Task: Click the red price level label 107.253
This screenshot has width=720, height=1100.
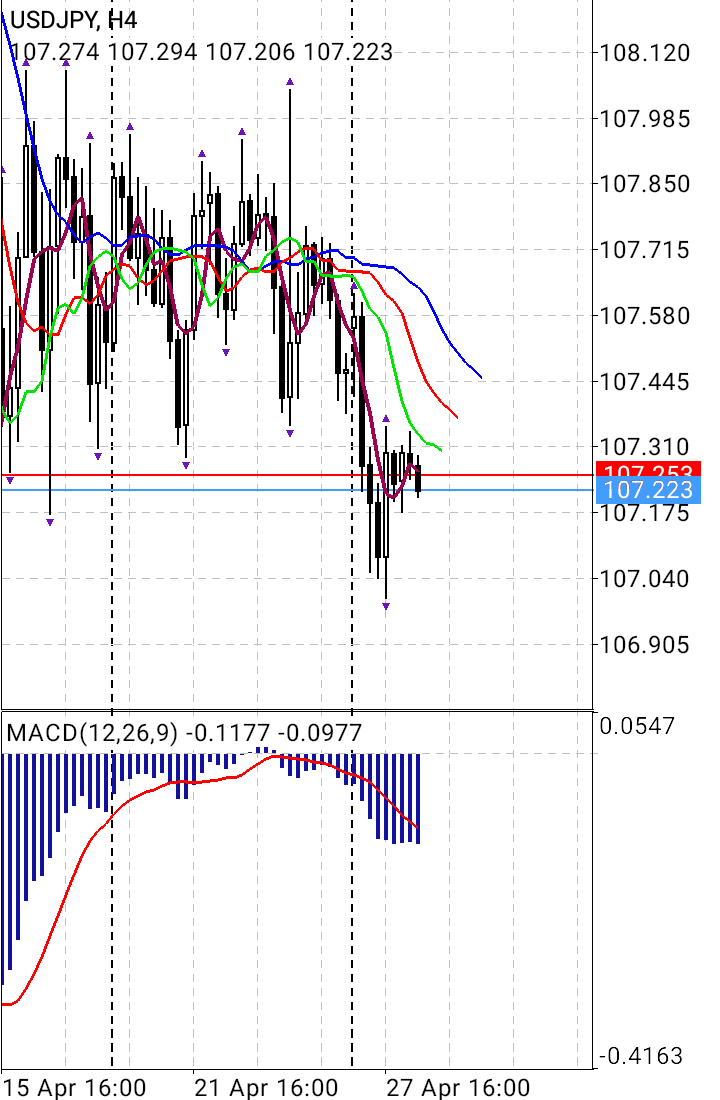Action: click(648, 469)
